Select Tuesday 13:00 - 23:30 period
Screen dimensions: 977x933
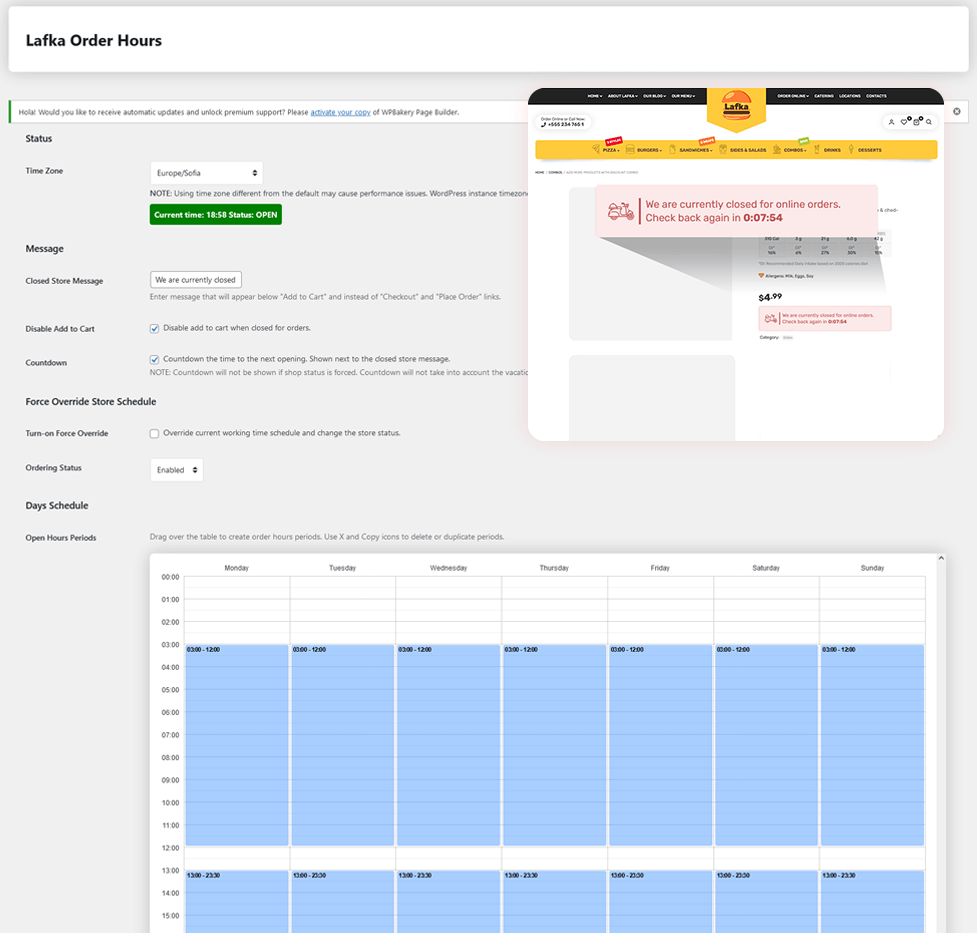tap(343, 902)
